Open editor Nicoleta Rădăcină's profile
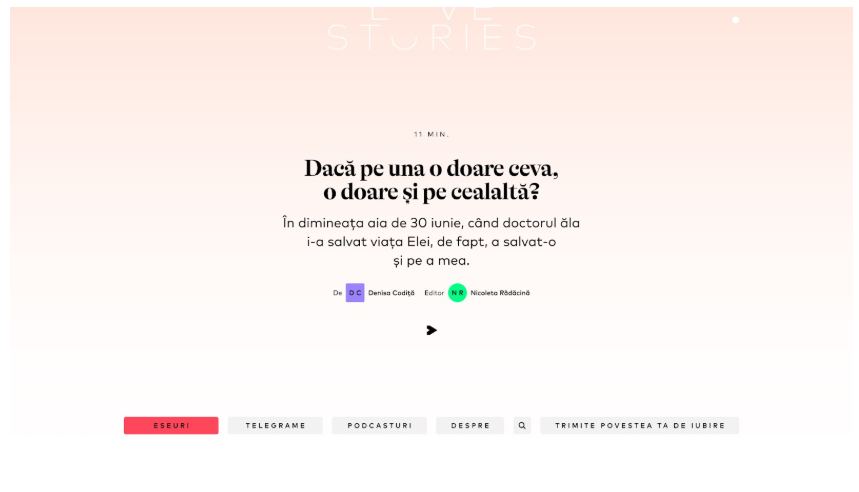 pyautogui.click(x=500, y=293)
